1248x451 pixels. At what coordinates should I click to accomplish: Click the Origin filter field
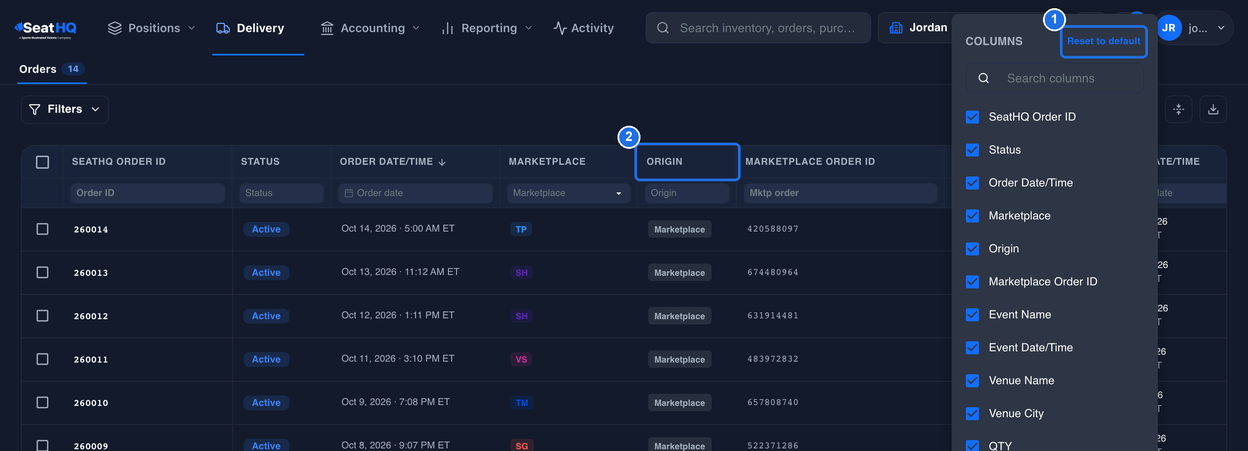687,193
